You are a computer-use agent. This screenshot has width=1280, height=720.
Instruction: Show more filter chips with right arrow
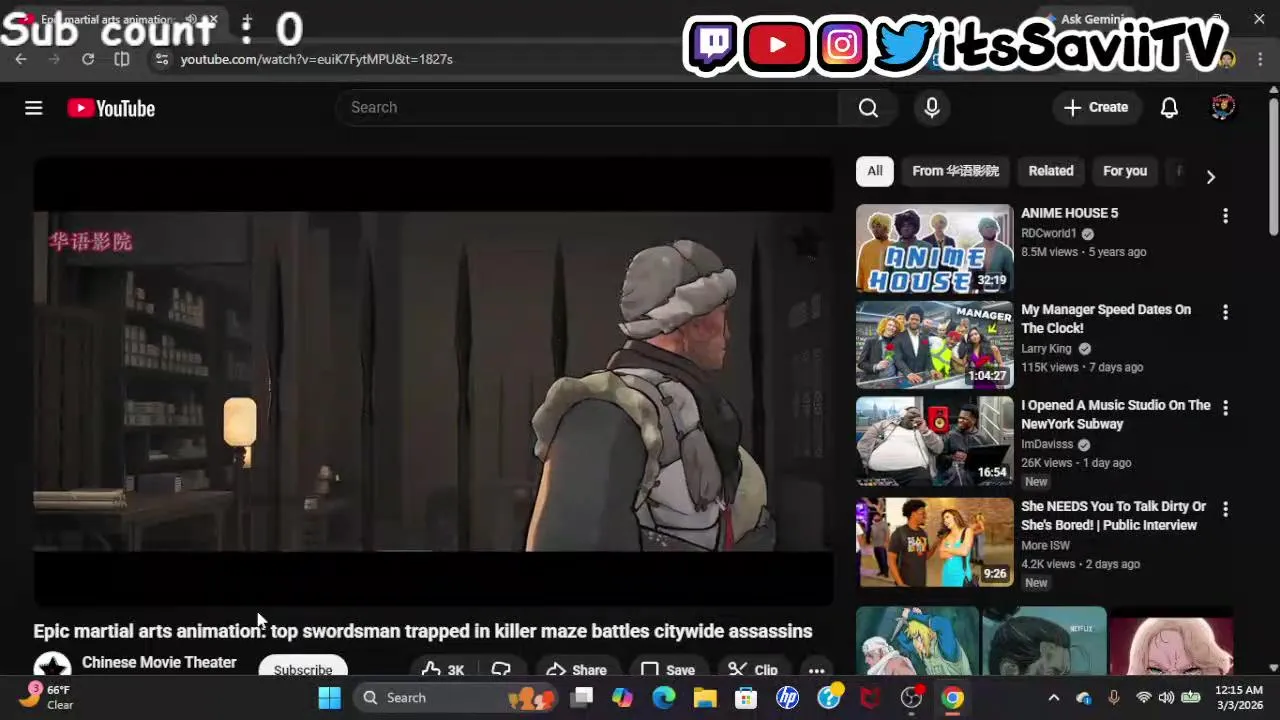pos(1210,177)
